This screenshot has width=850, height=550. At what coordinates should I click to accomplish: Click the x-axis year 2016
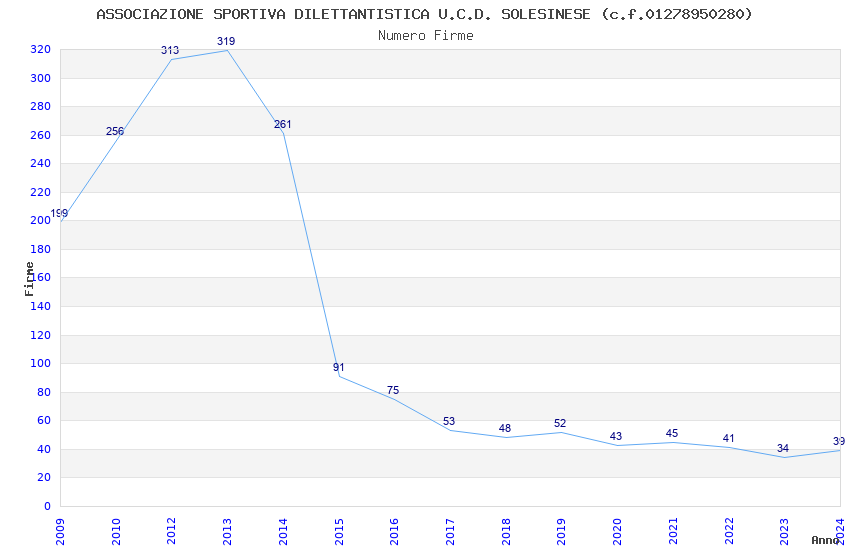tap(394, 532)
